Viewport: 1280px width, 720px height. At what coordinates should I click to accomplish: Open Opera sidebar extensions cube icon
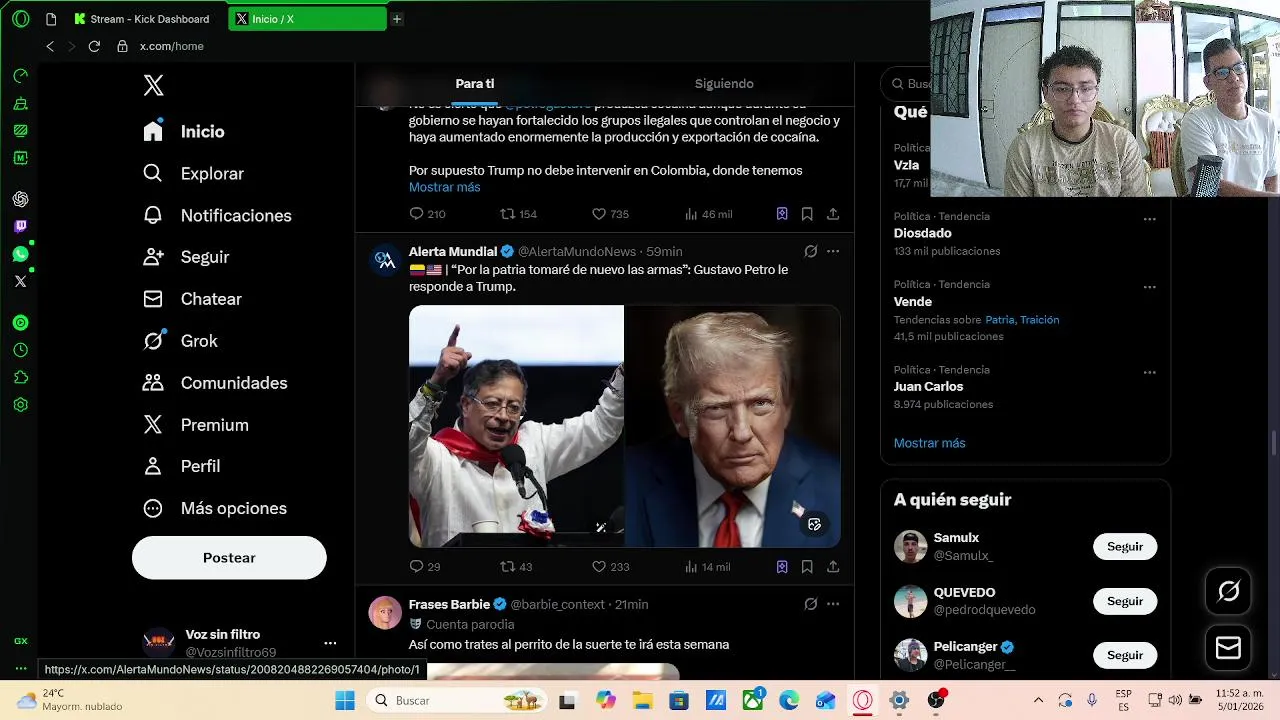pyautogui.click(x=20, y=378)
